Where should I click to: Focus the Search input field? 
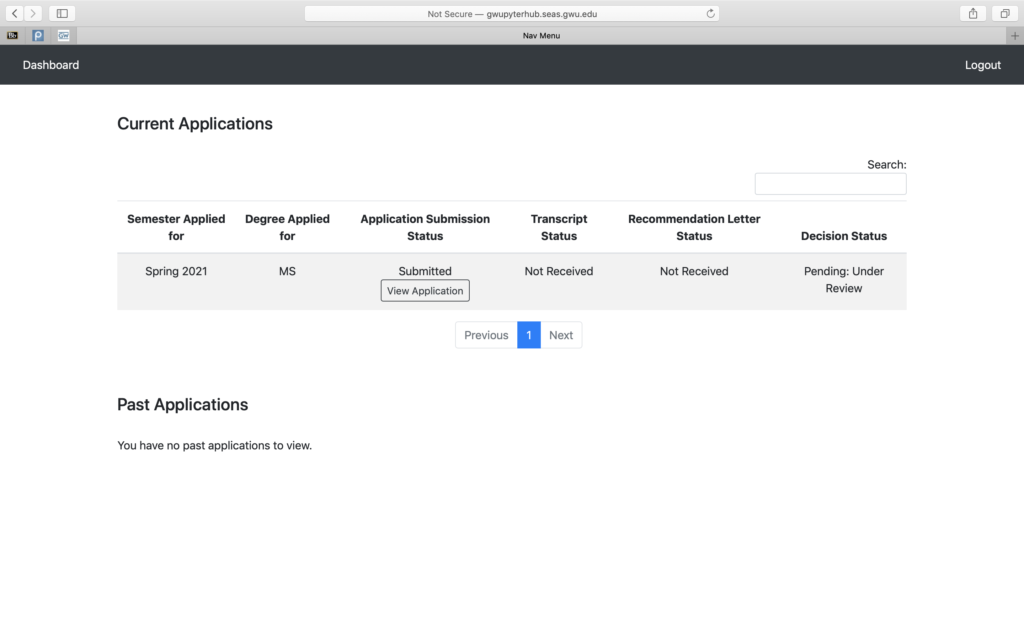[x=830, y=184]
